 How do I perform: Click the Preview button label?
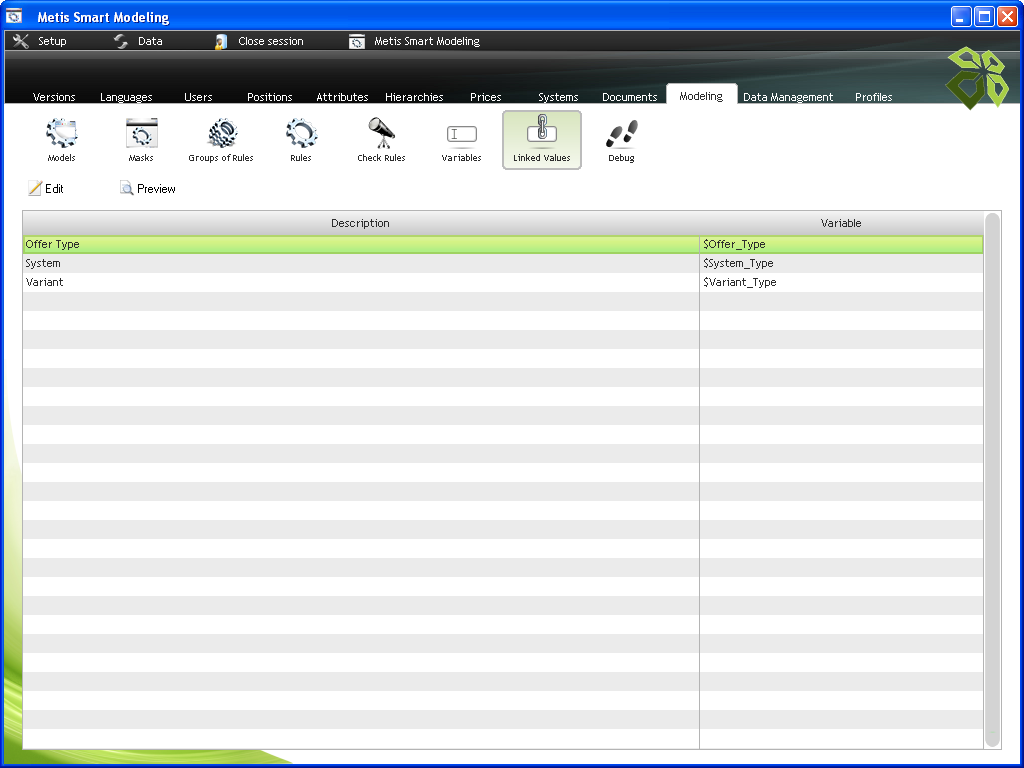point(156,189)
